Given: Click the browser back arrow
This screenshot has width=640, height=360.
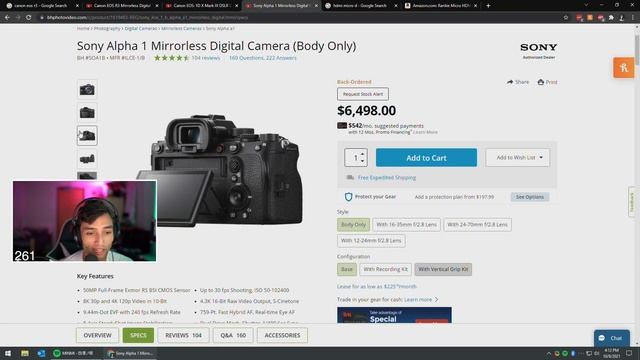Looking at the screenshot, I should coord(7,18).
